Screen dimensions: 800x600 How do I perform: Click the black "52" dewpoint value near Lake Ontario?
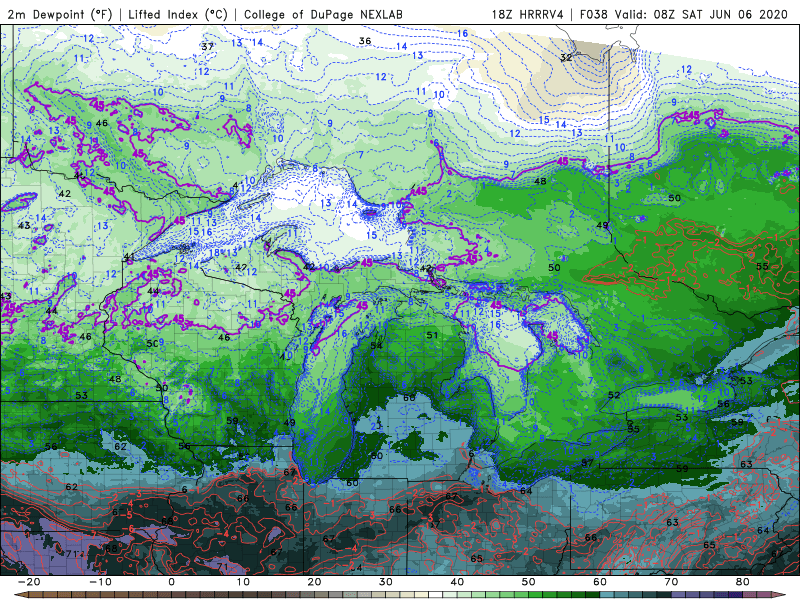614,395
